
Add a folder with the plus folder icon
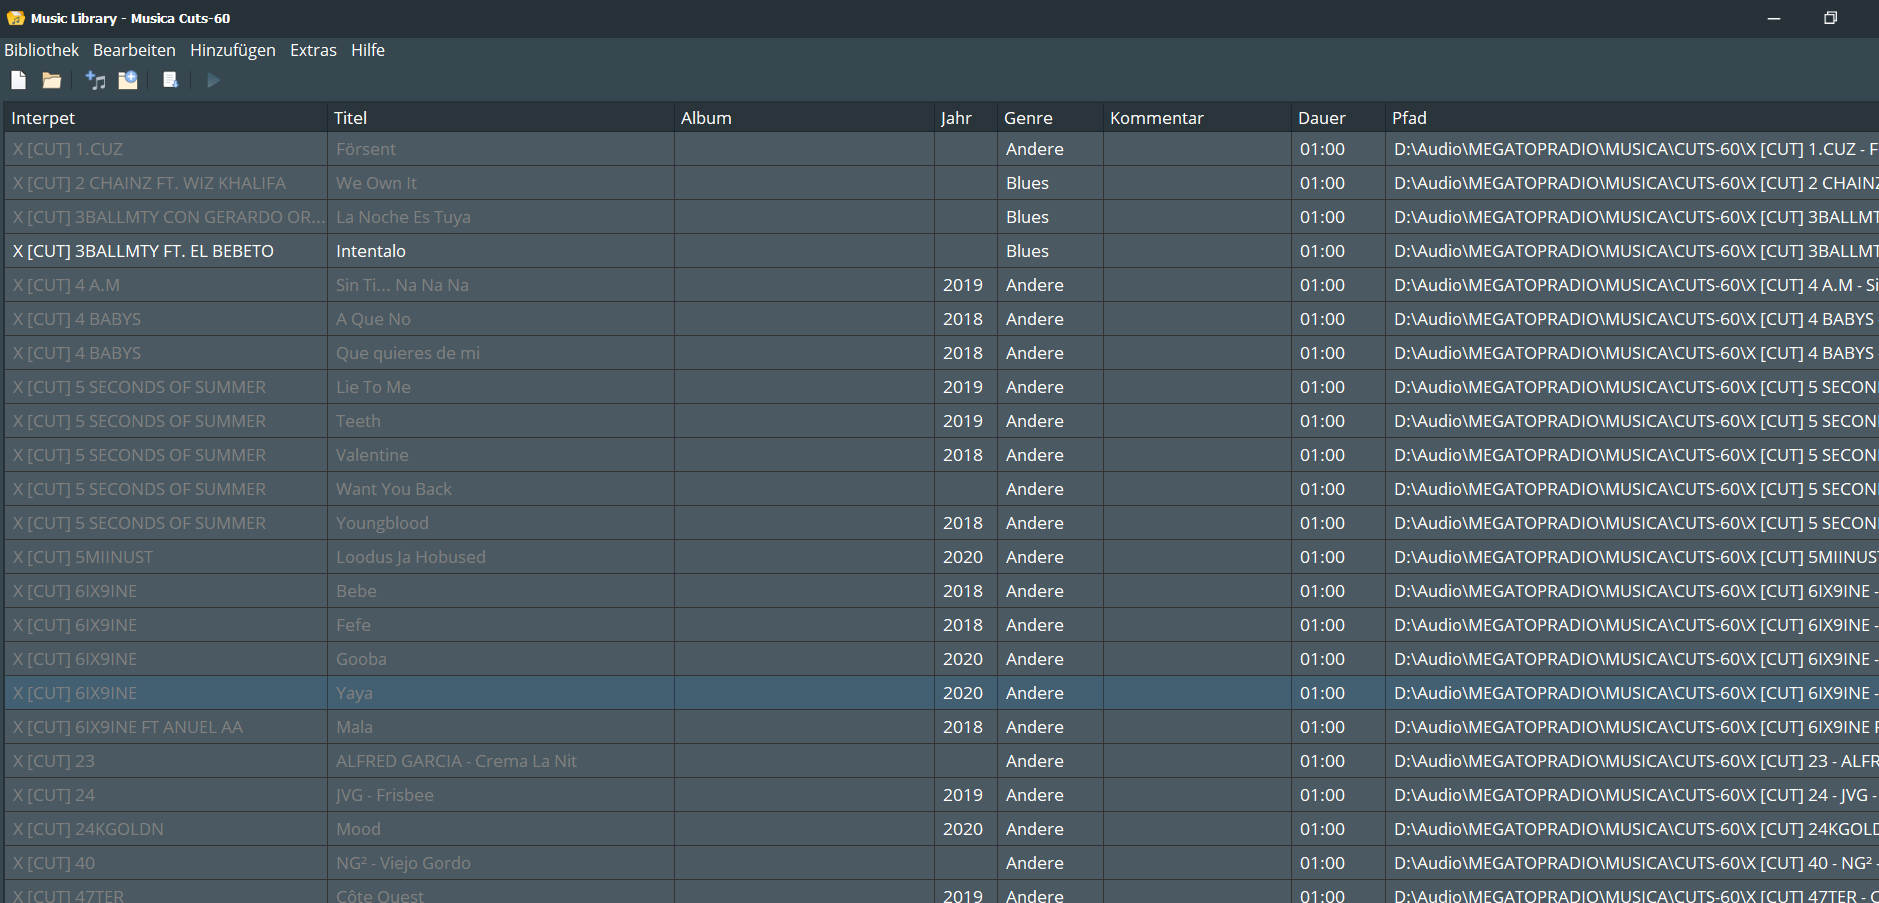pyautogui.click(x=128, y=81)
